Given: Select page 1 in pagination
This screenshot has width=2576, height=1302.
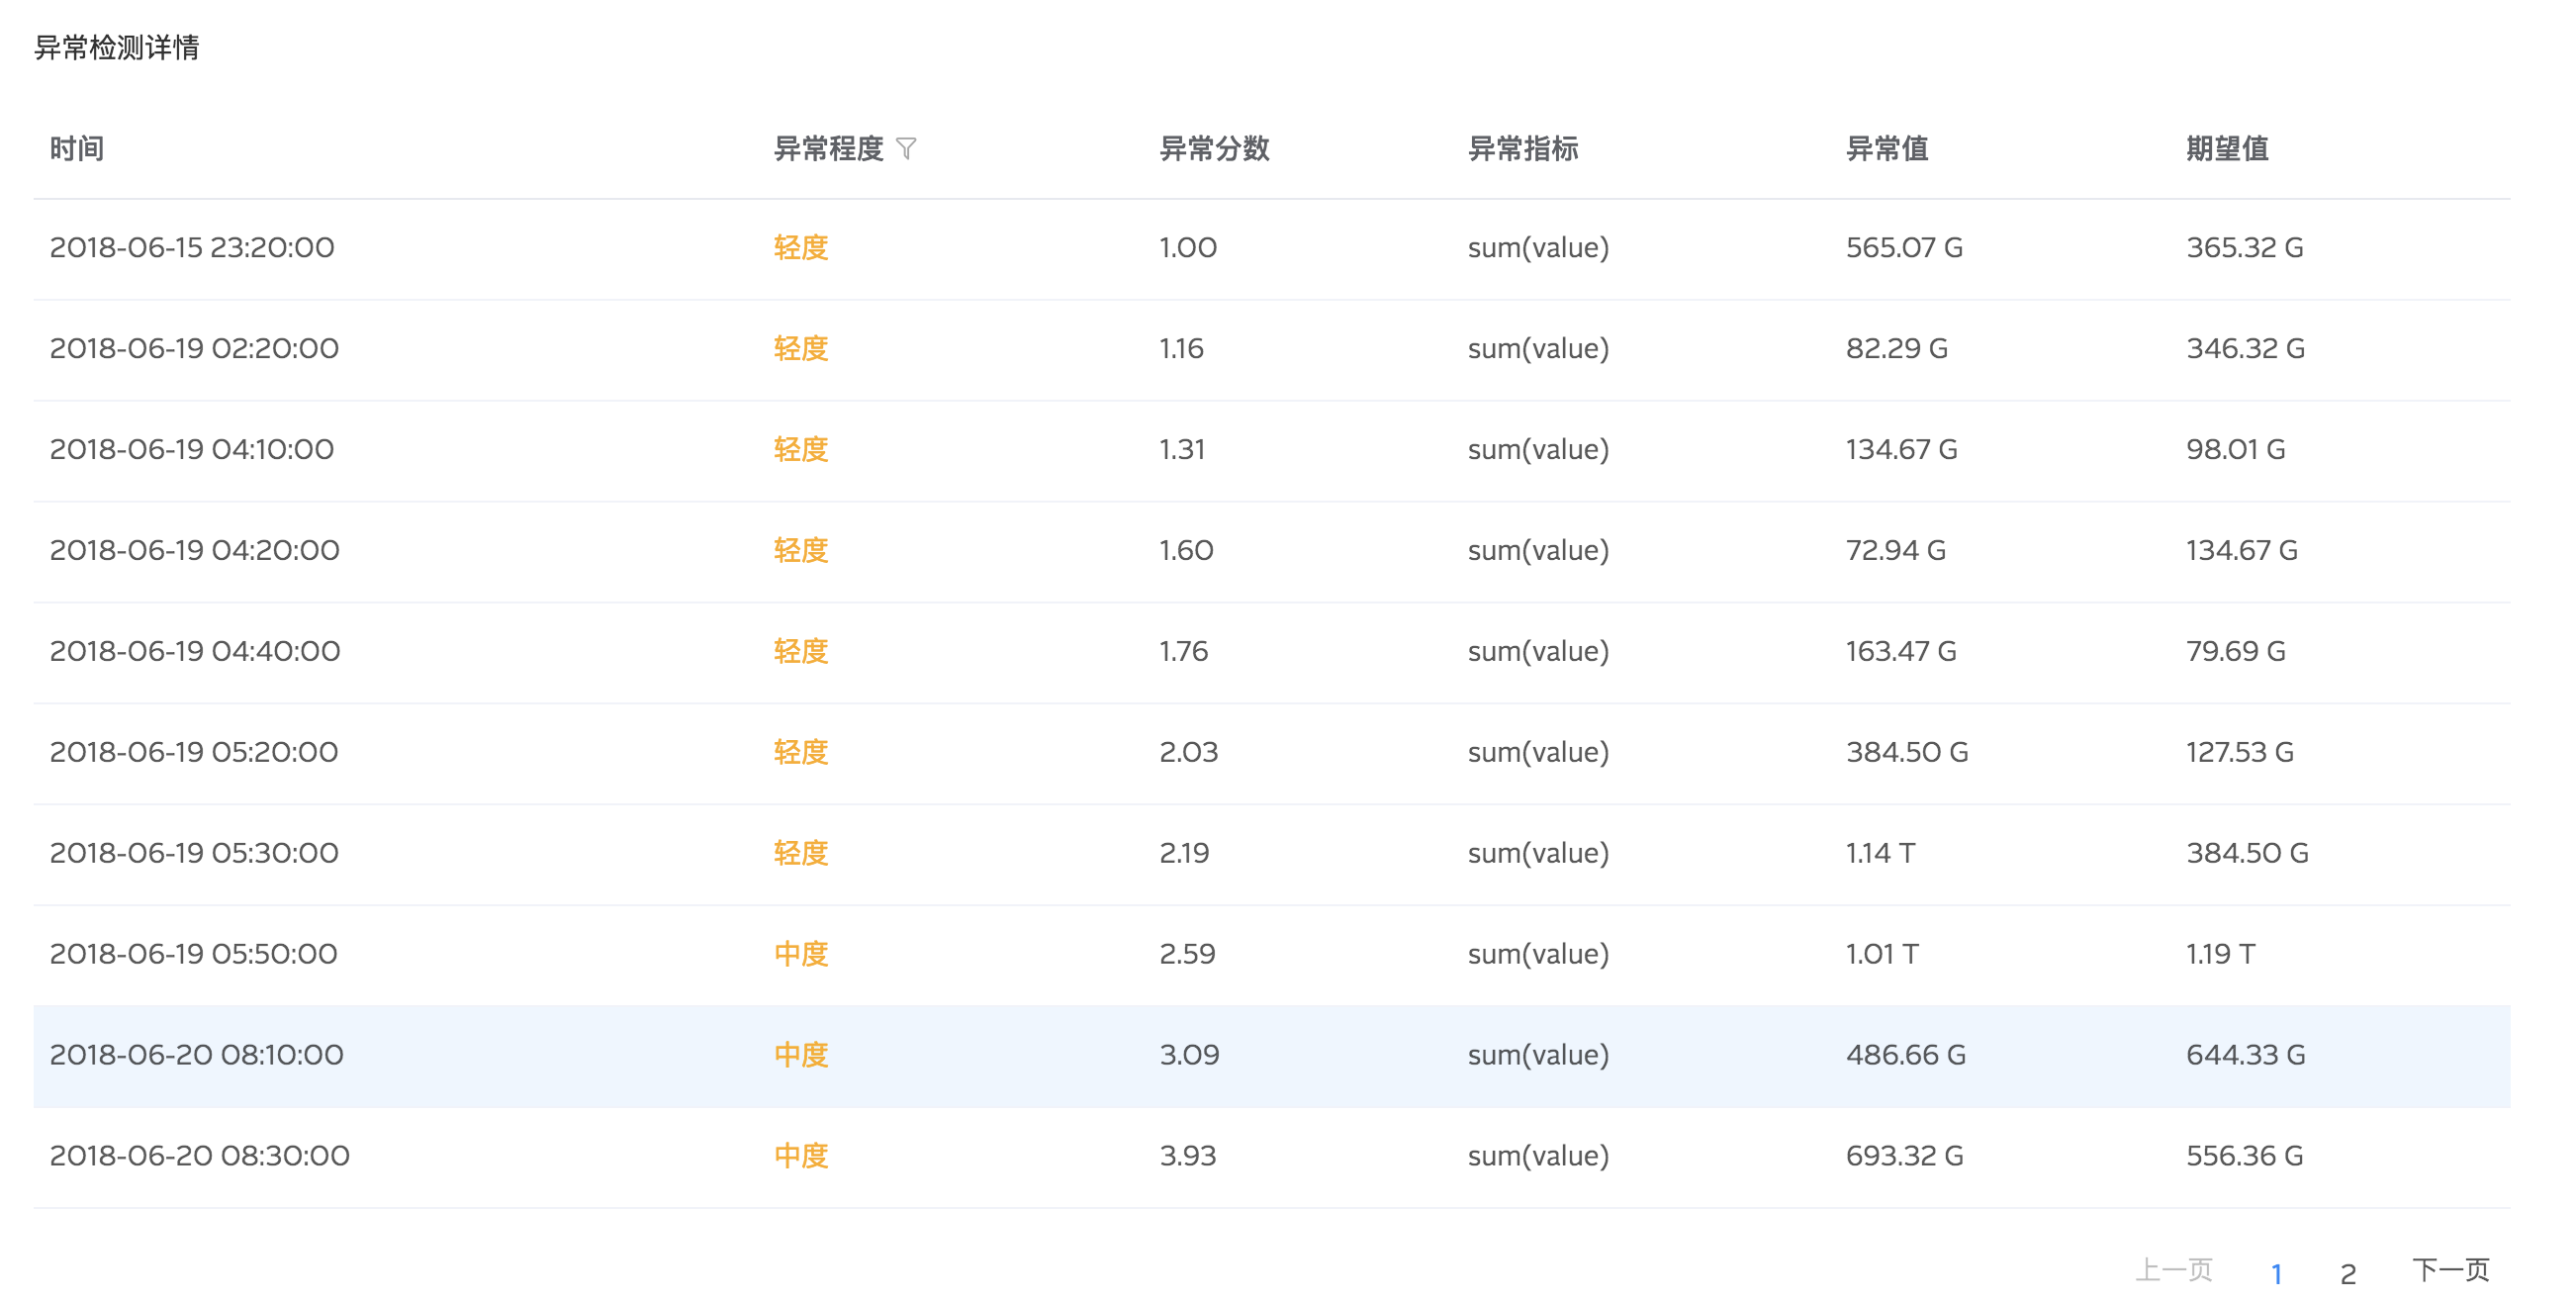Looking at the screenshot, I should tap(2276, 1273).
